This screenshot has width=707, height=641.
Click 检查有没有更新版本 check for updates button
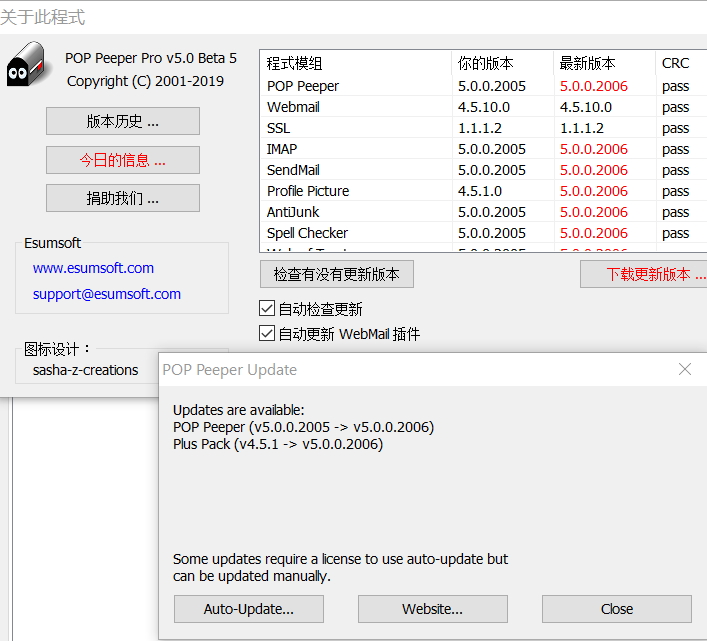(x=337, y=274)
